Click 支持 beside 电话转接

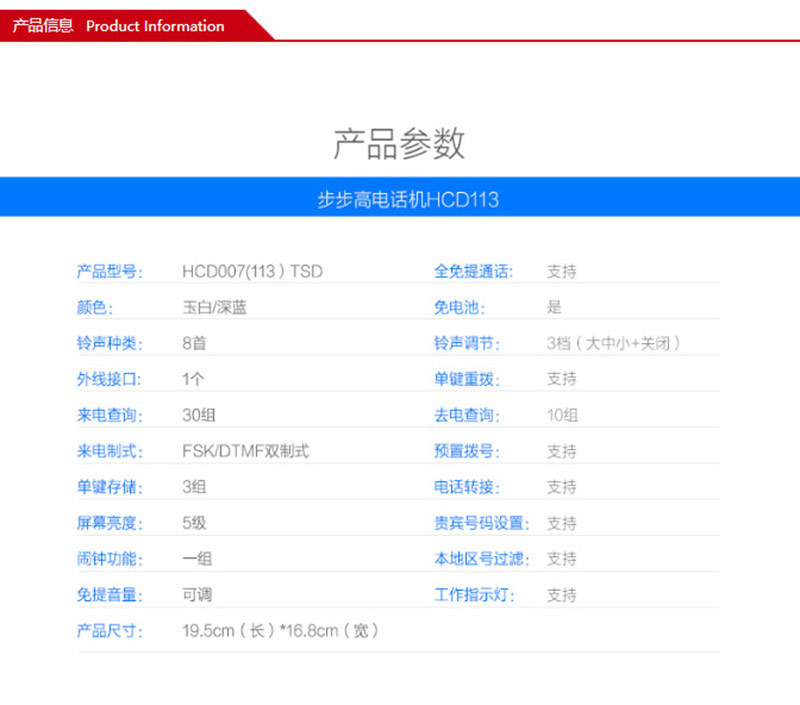point(562,487)
